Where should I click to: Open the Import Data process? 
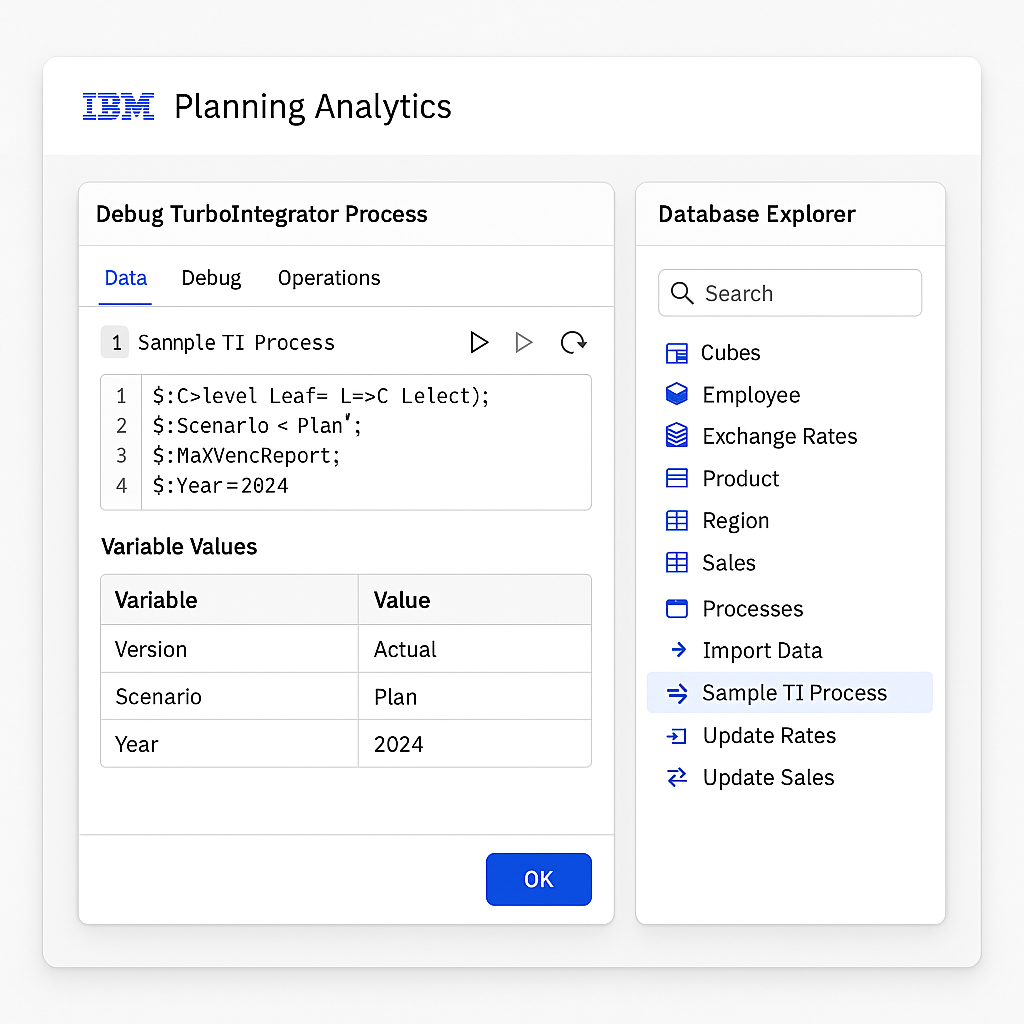click(x=762, y=651)
